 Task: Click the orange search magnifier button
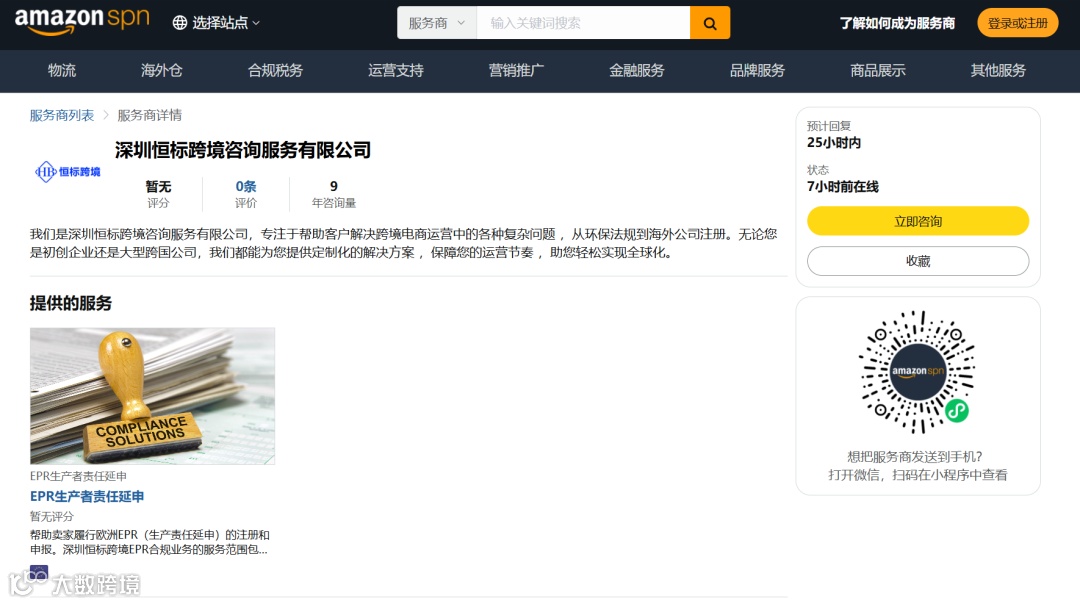coord(709,23)
